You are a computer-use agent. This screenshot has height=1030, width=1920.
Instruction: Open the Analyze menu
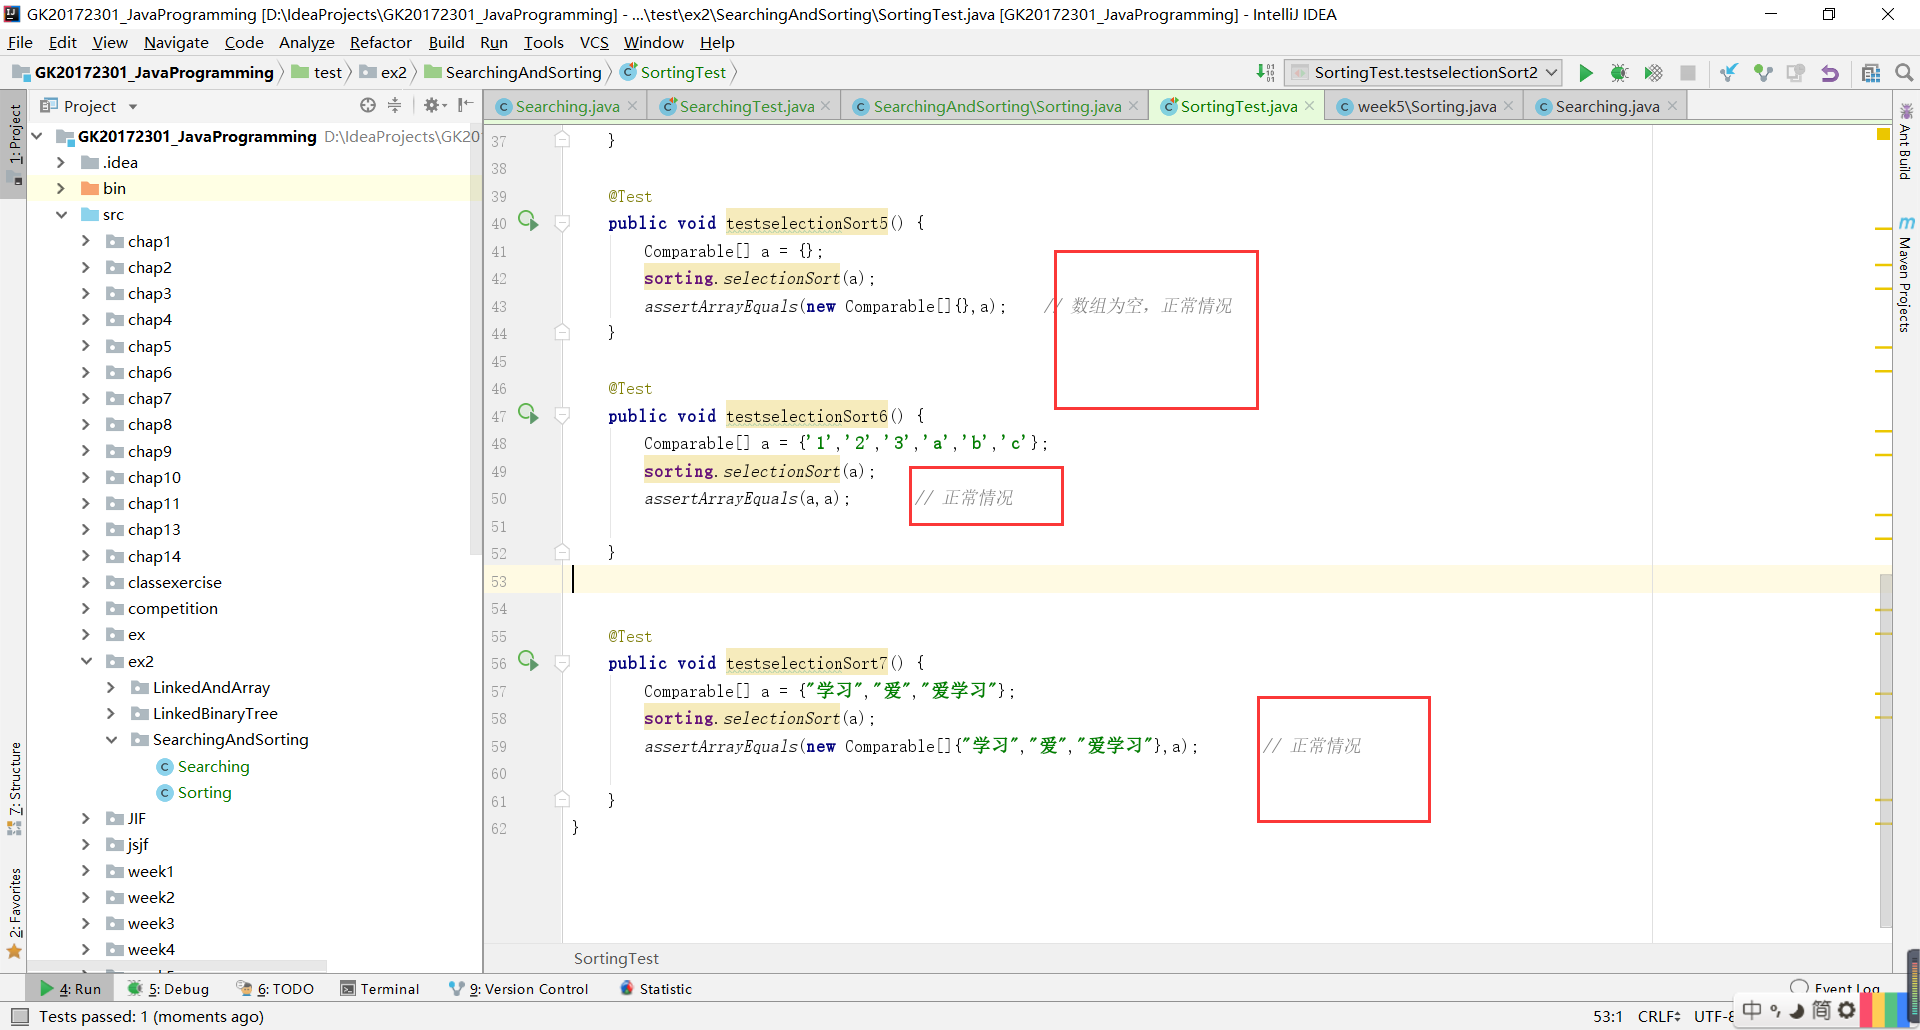(306, 42)
